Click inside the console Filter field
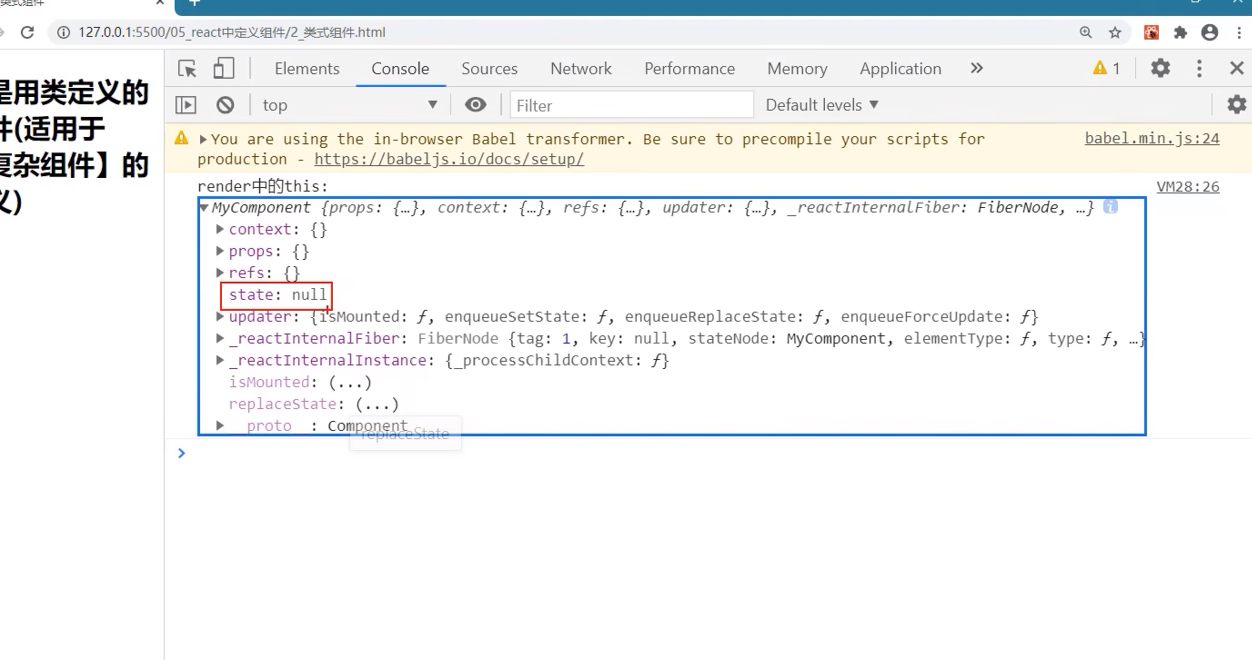The height and width of the screenshot is (660, 1252). point(630,104)
